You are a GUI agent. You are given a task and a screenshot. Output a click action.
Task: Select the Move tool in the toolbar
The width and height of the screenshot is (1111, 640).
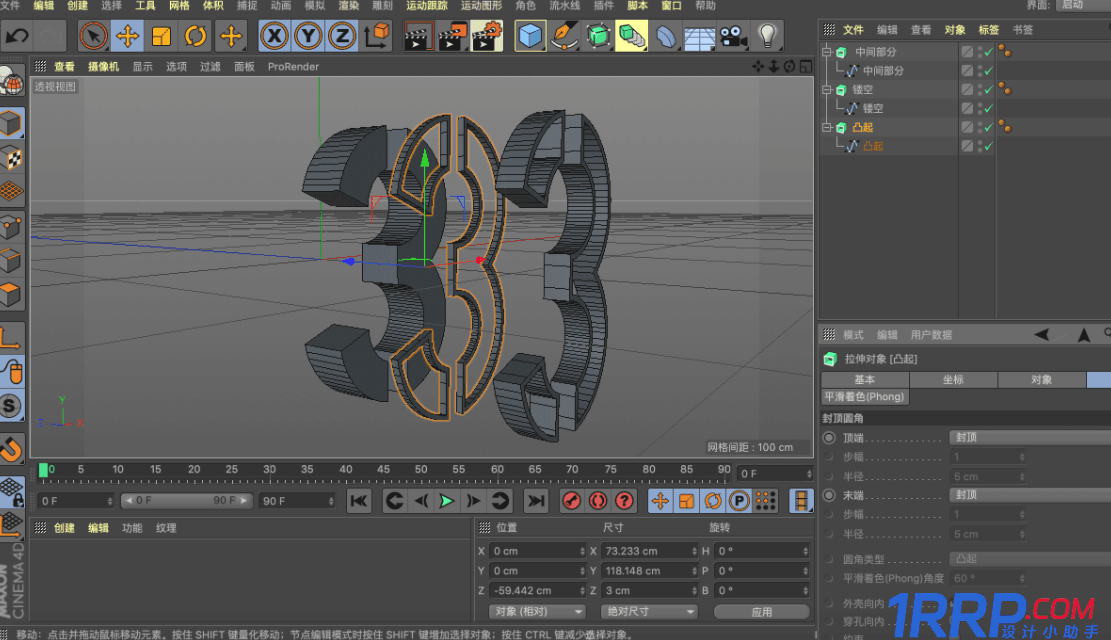coord(125,37)
